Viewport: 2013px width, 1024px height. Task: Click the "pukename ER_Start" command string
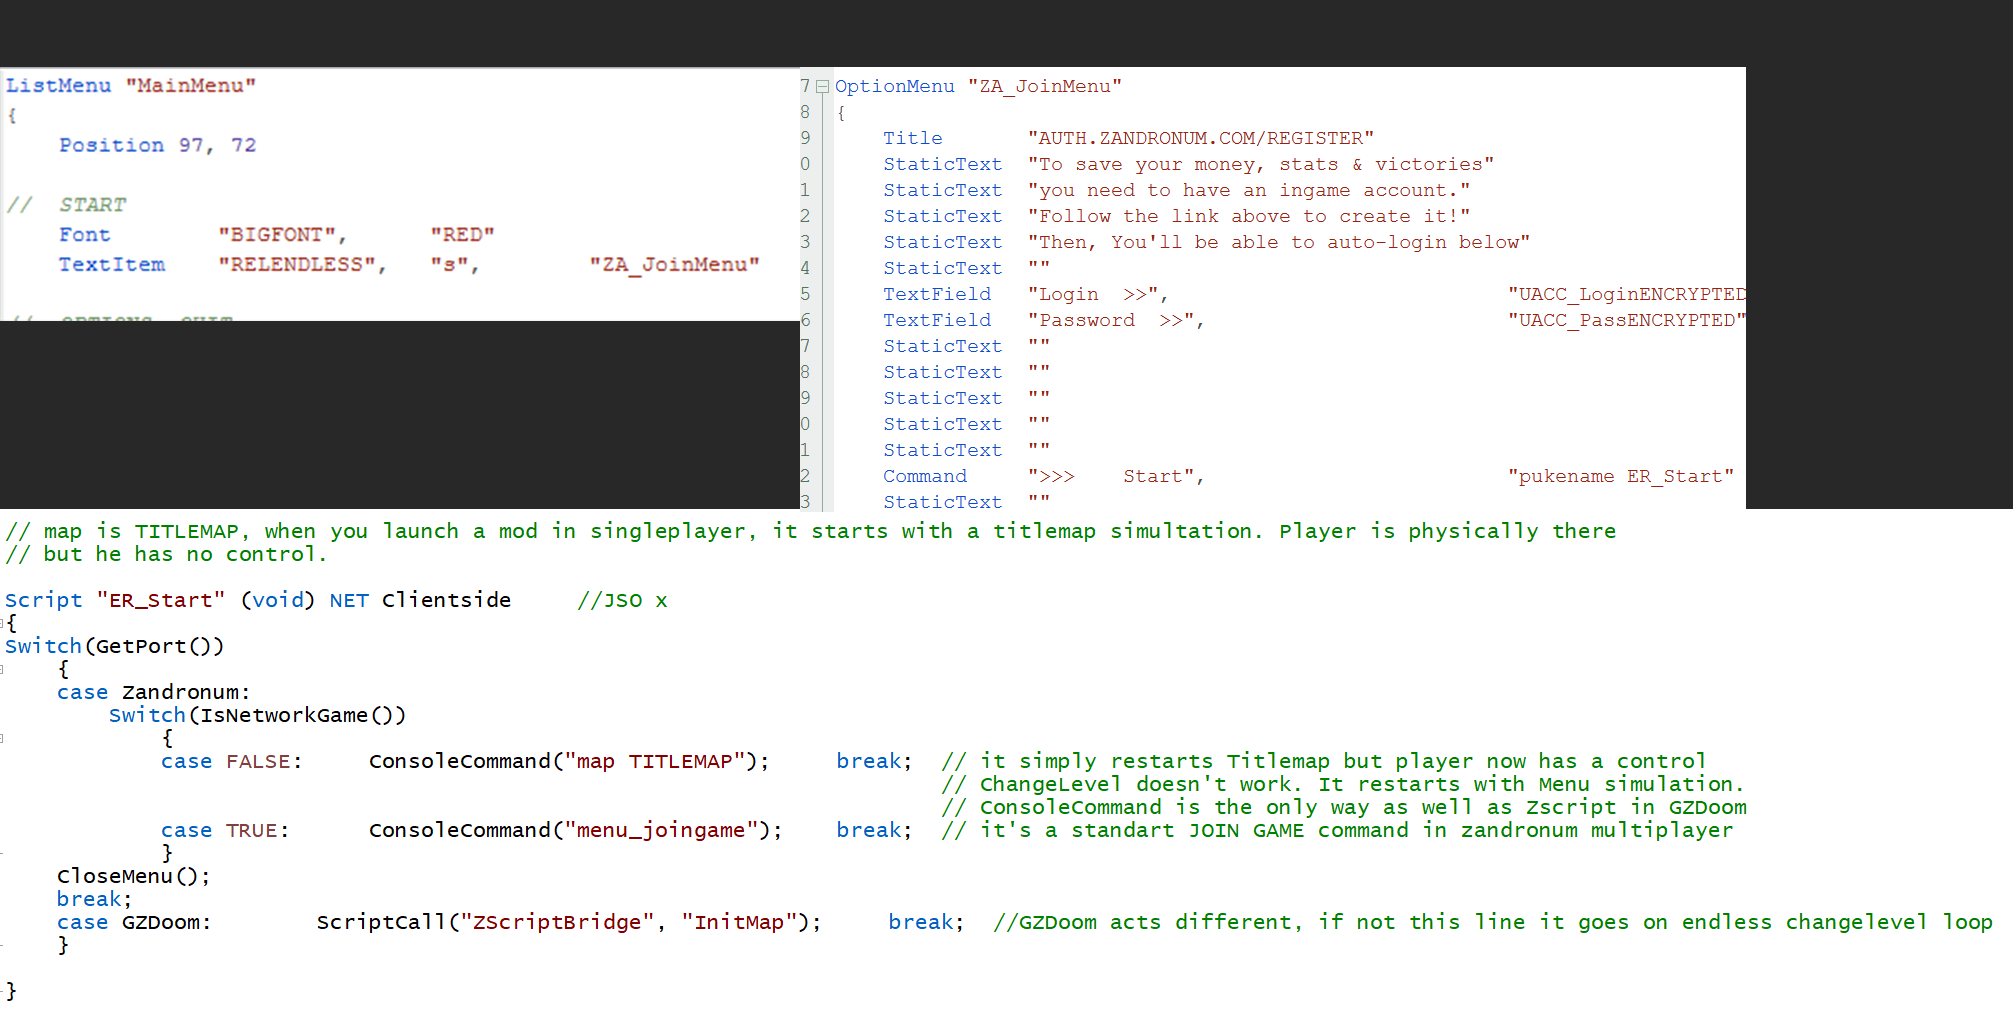(x=1620, y=477)
